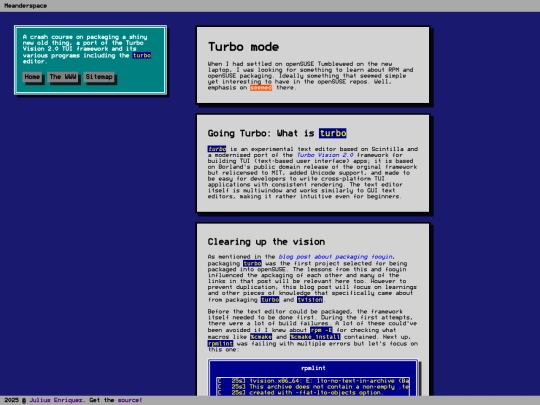The height and width of the screenshot is (405, 540).
Task: Click the Home button in sidebar
Action: (32, 77)
